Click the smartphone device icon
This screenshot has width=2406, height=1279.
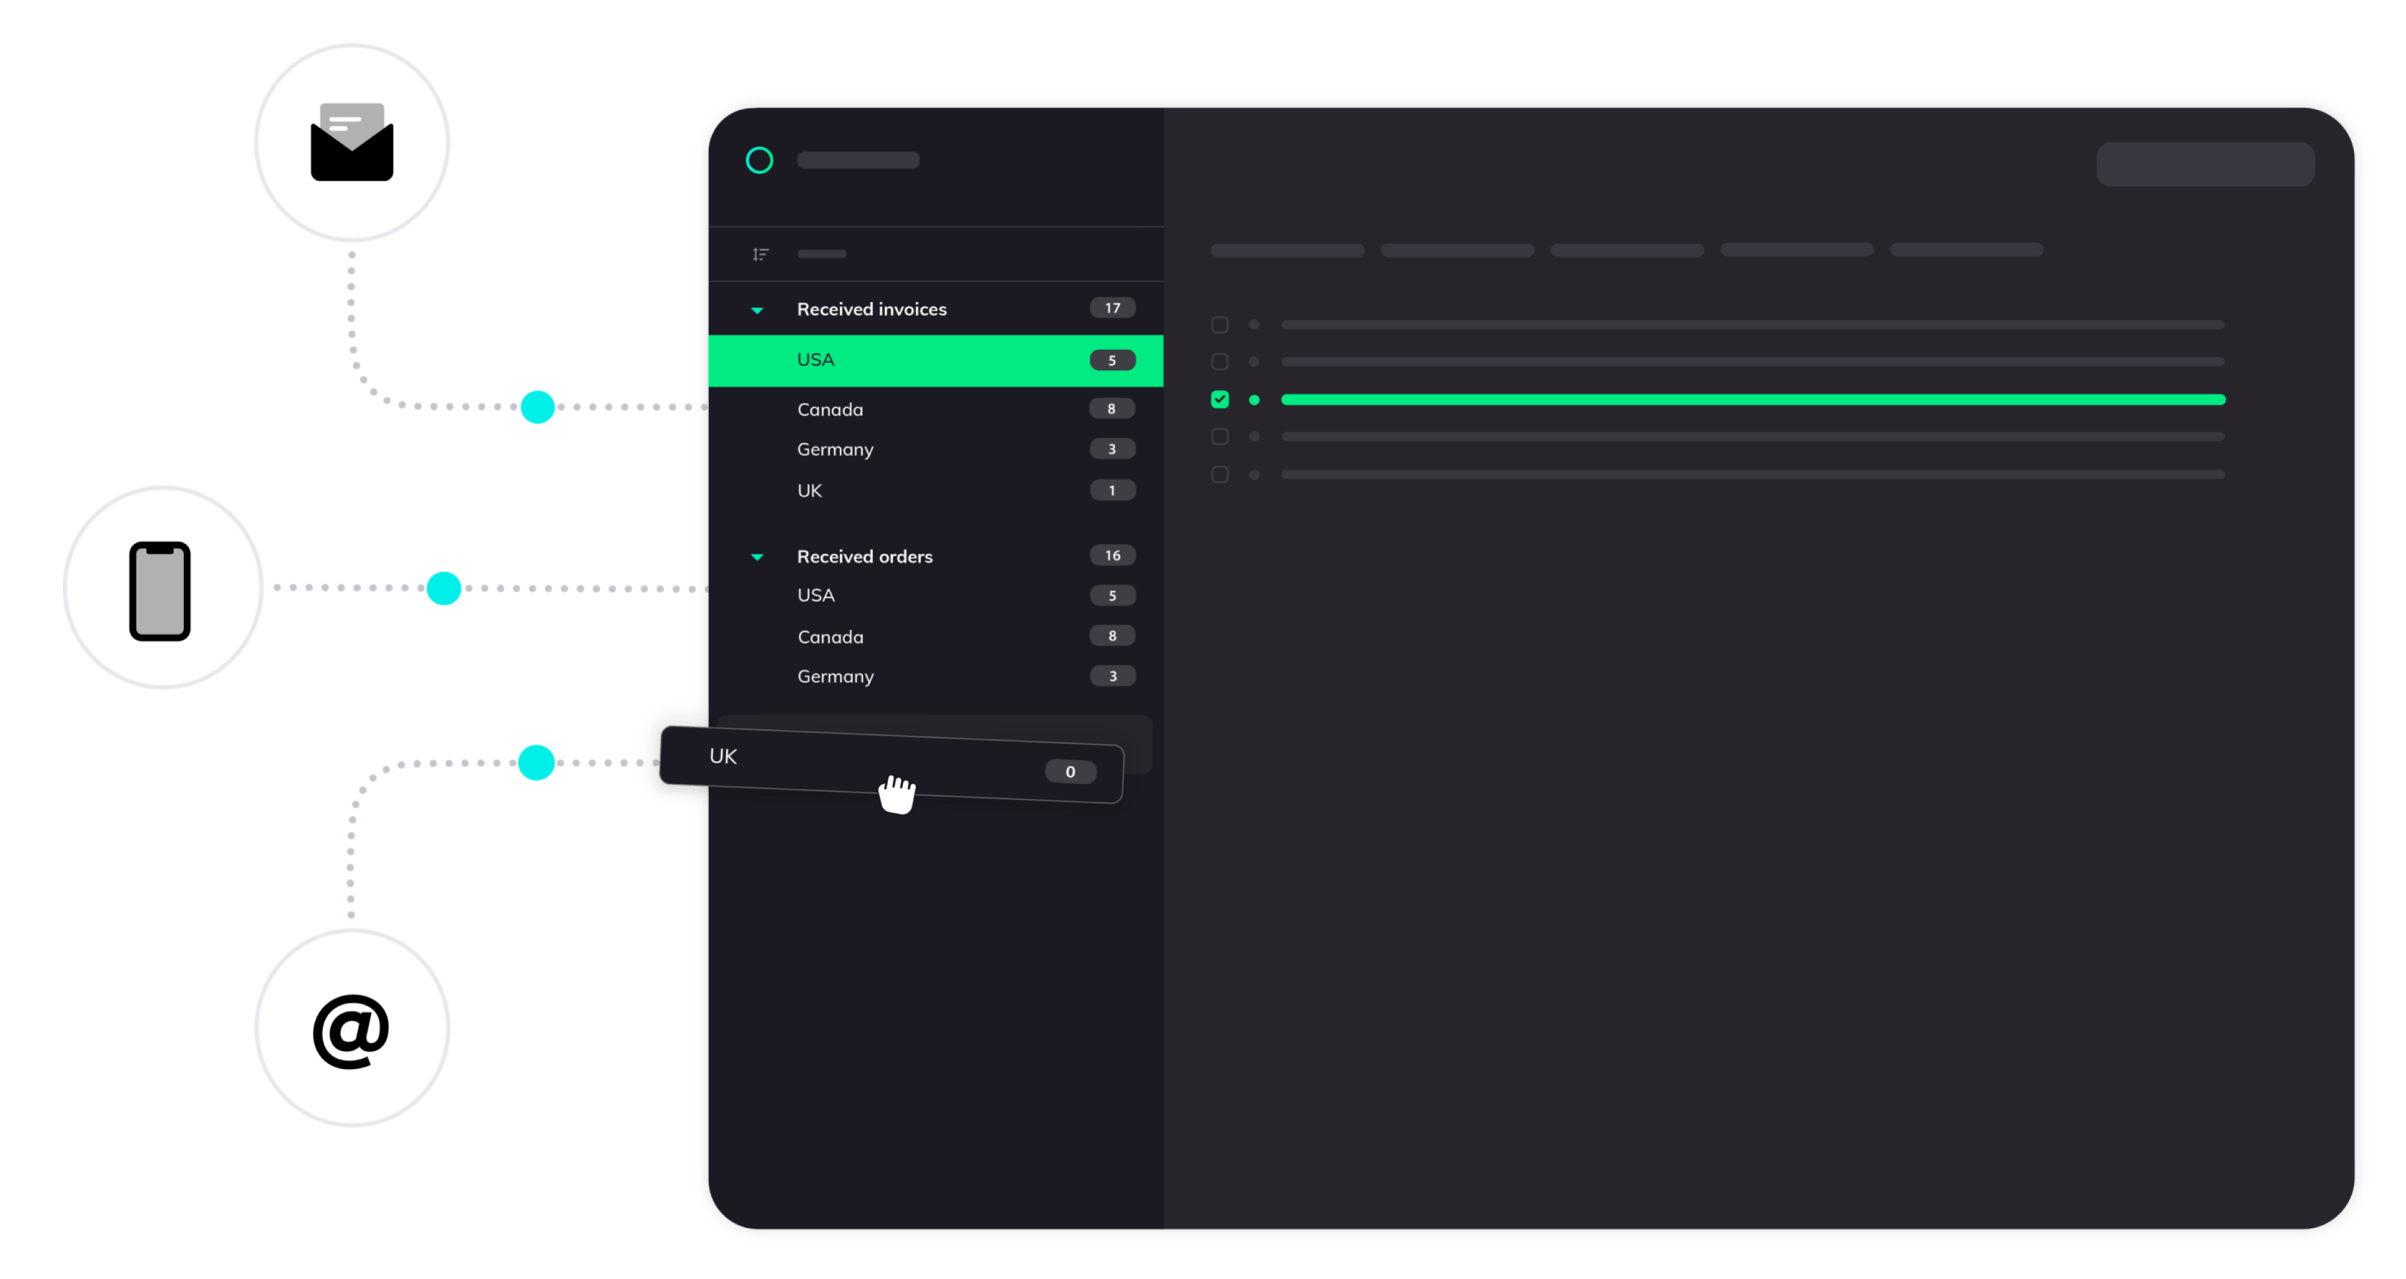click(x=160, y=591)
